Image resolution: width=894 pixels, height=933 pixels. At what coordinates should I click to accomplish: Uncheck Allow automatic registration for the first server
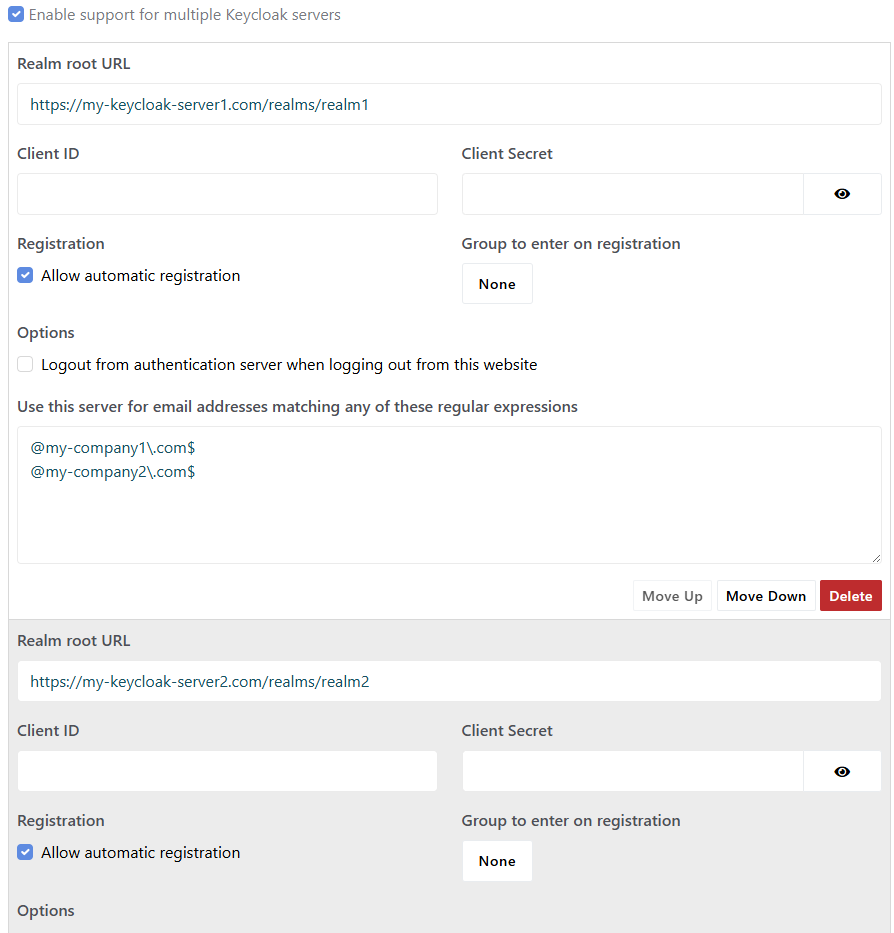[25, 275]
